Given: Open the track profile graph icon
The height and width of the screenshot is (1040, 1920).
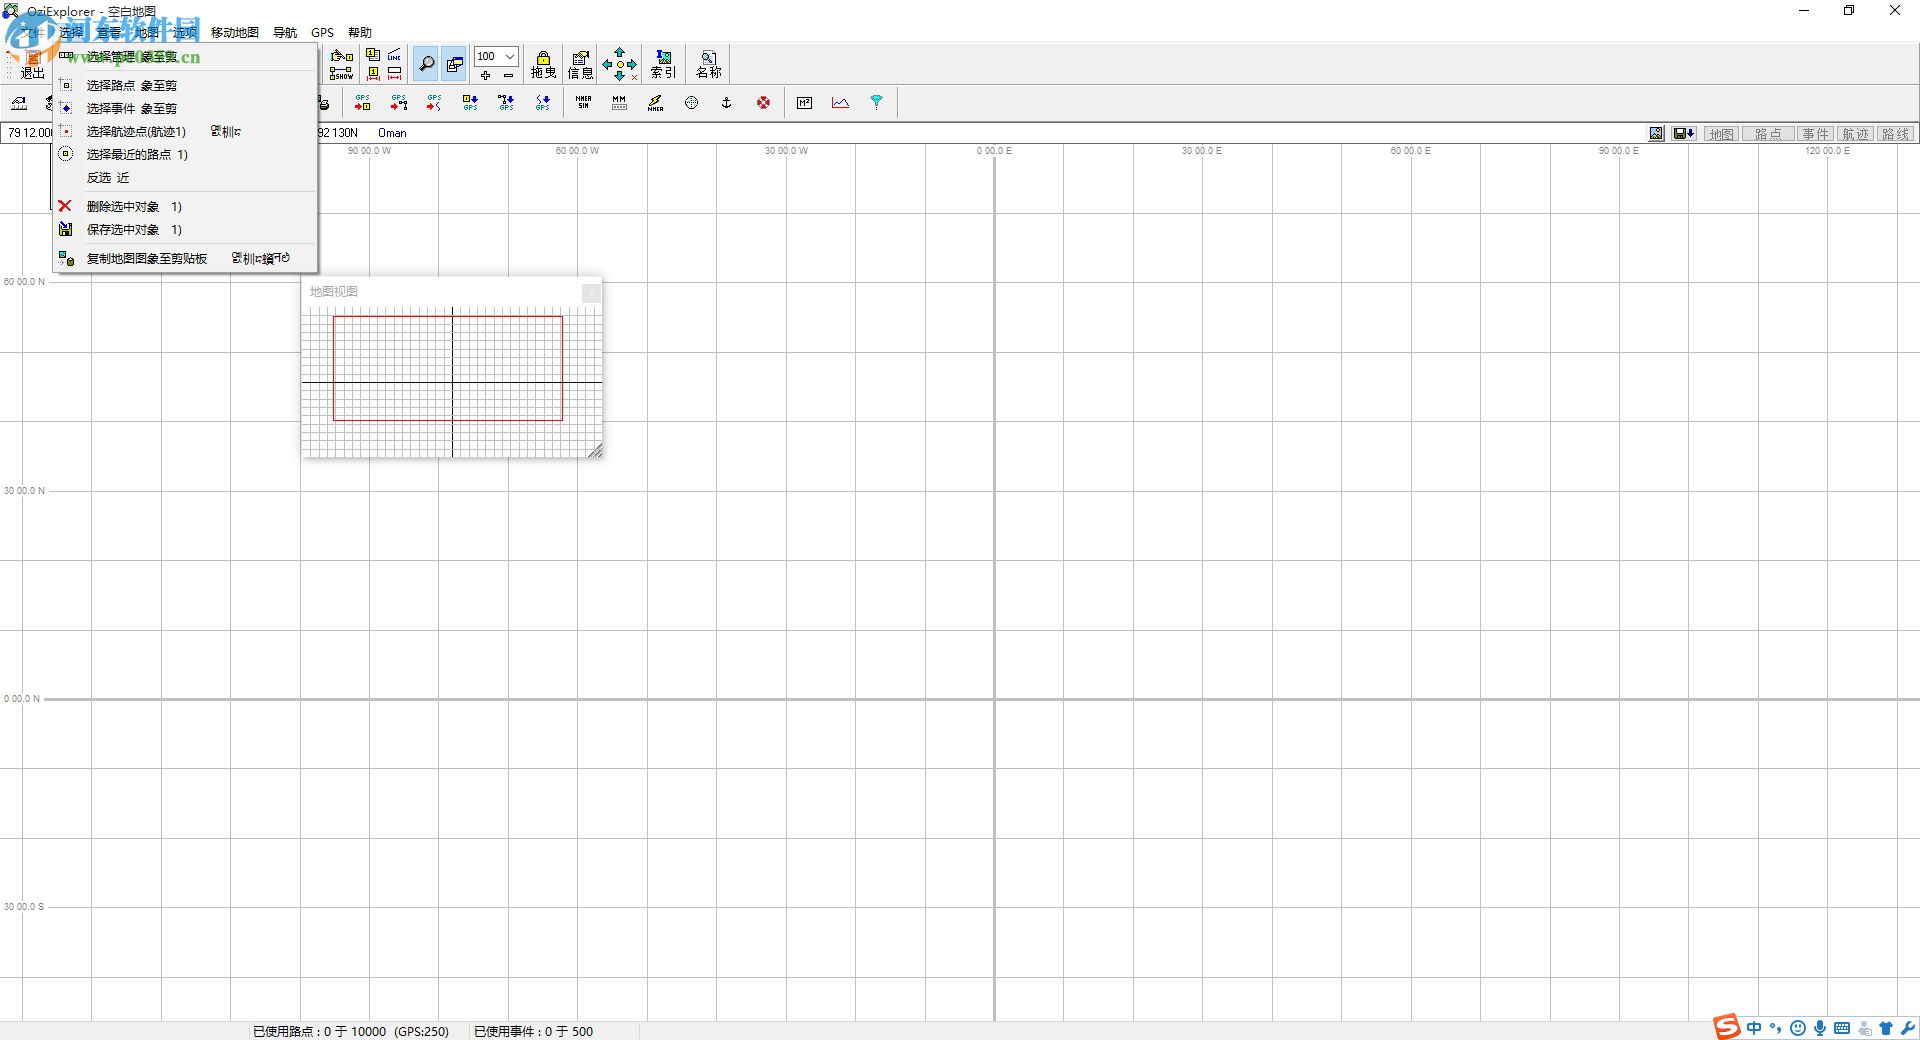Looking at the screenshot, I should pos(840,102).
